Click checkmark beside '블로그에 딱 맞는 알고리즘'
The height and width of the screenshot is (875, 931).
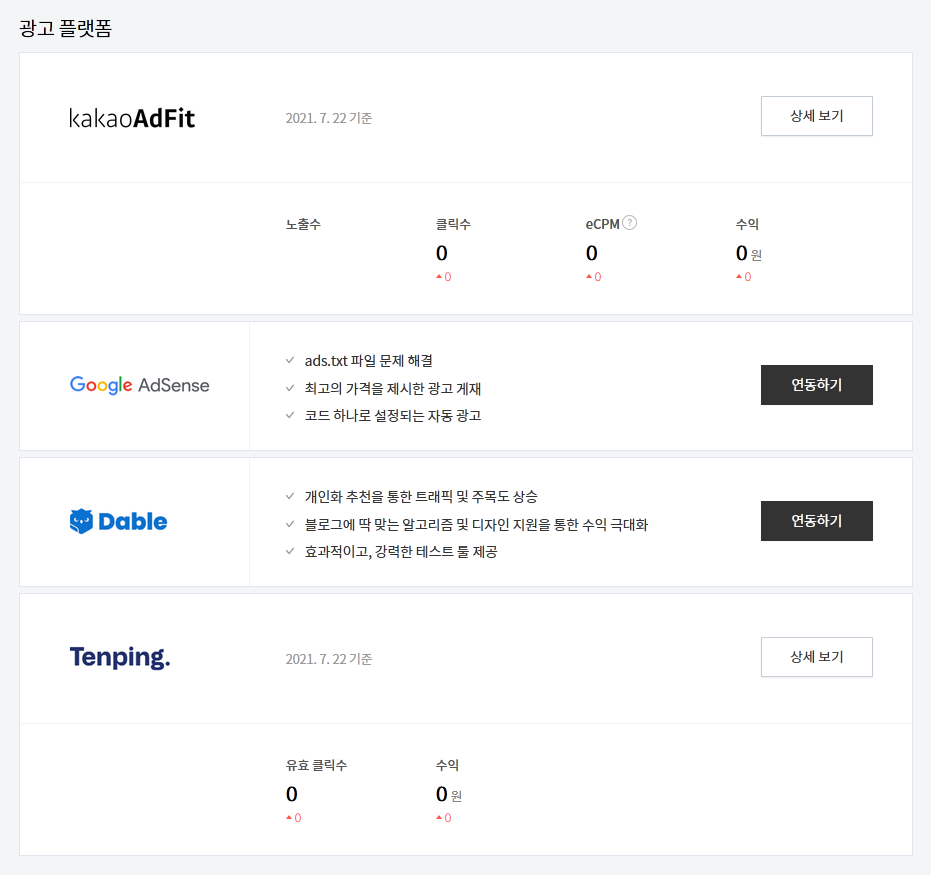coord(290,524)
